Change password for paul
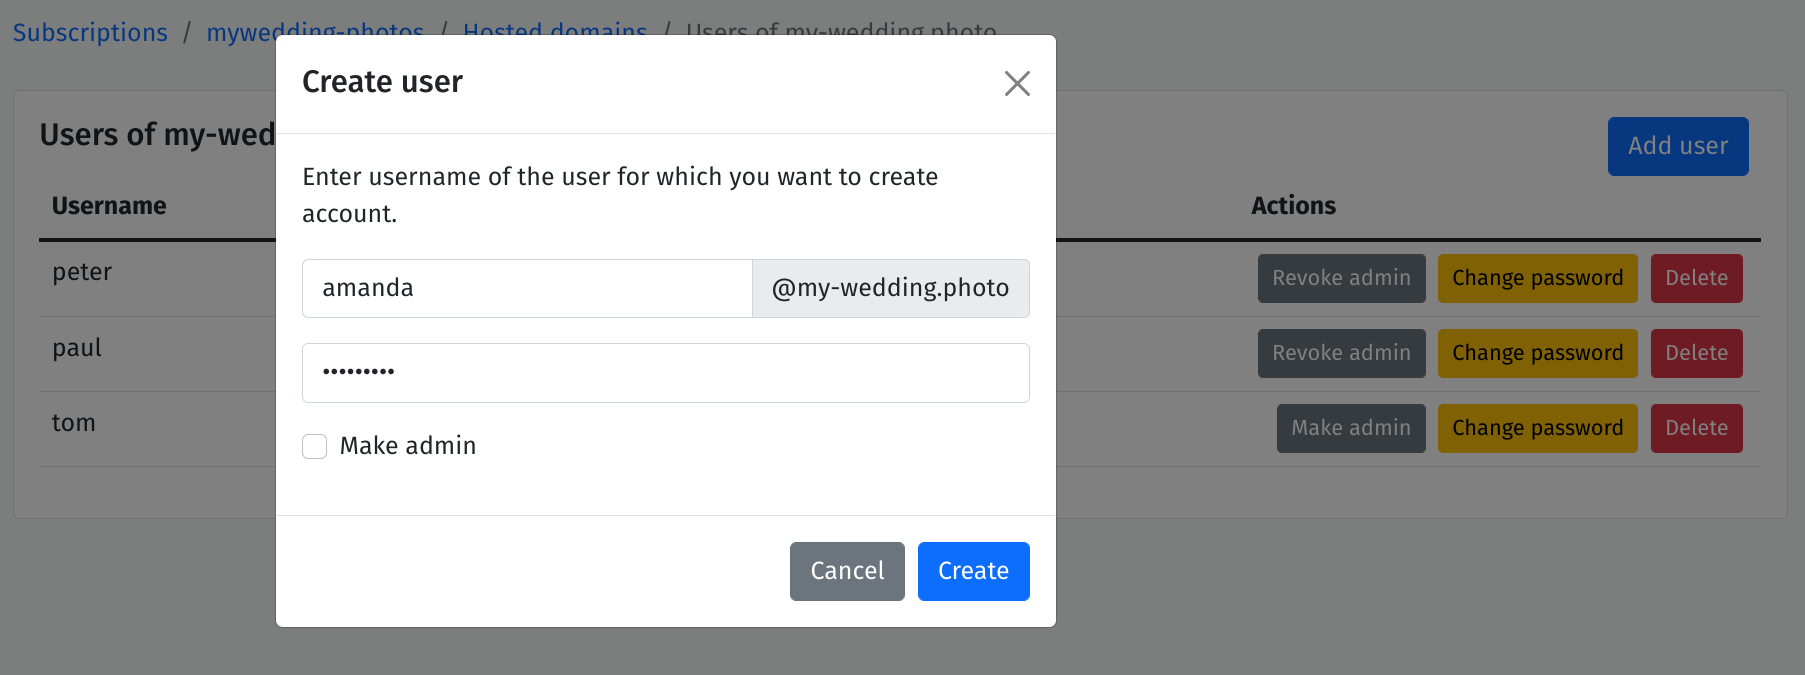 1537,353
